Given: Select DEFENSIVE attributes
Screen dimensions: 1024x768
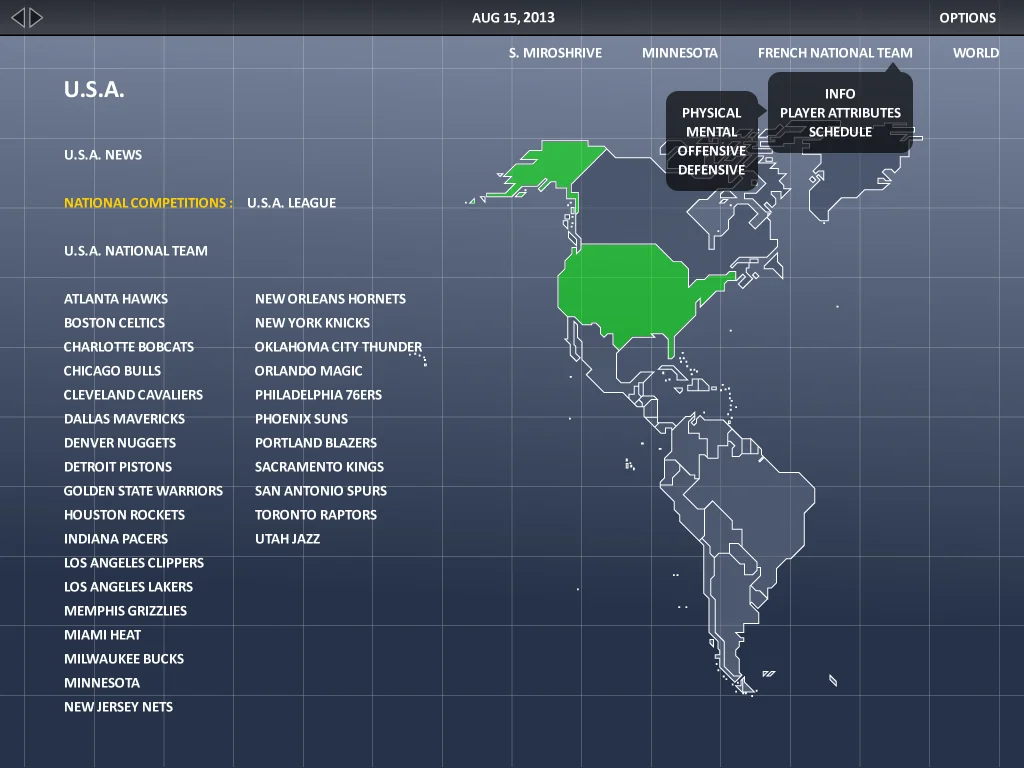Looking at the screenshot, I should click(x=712, y=170).
